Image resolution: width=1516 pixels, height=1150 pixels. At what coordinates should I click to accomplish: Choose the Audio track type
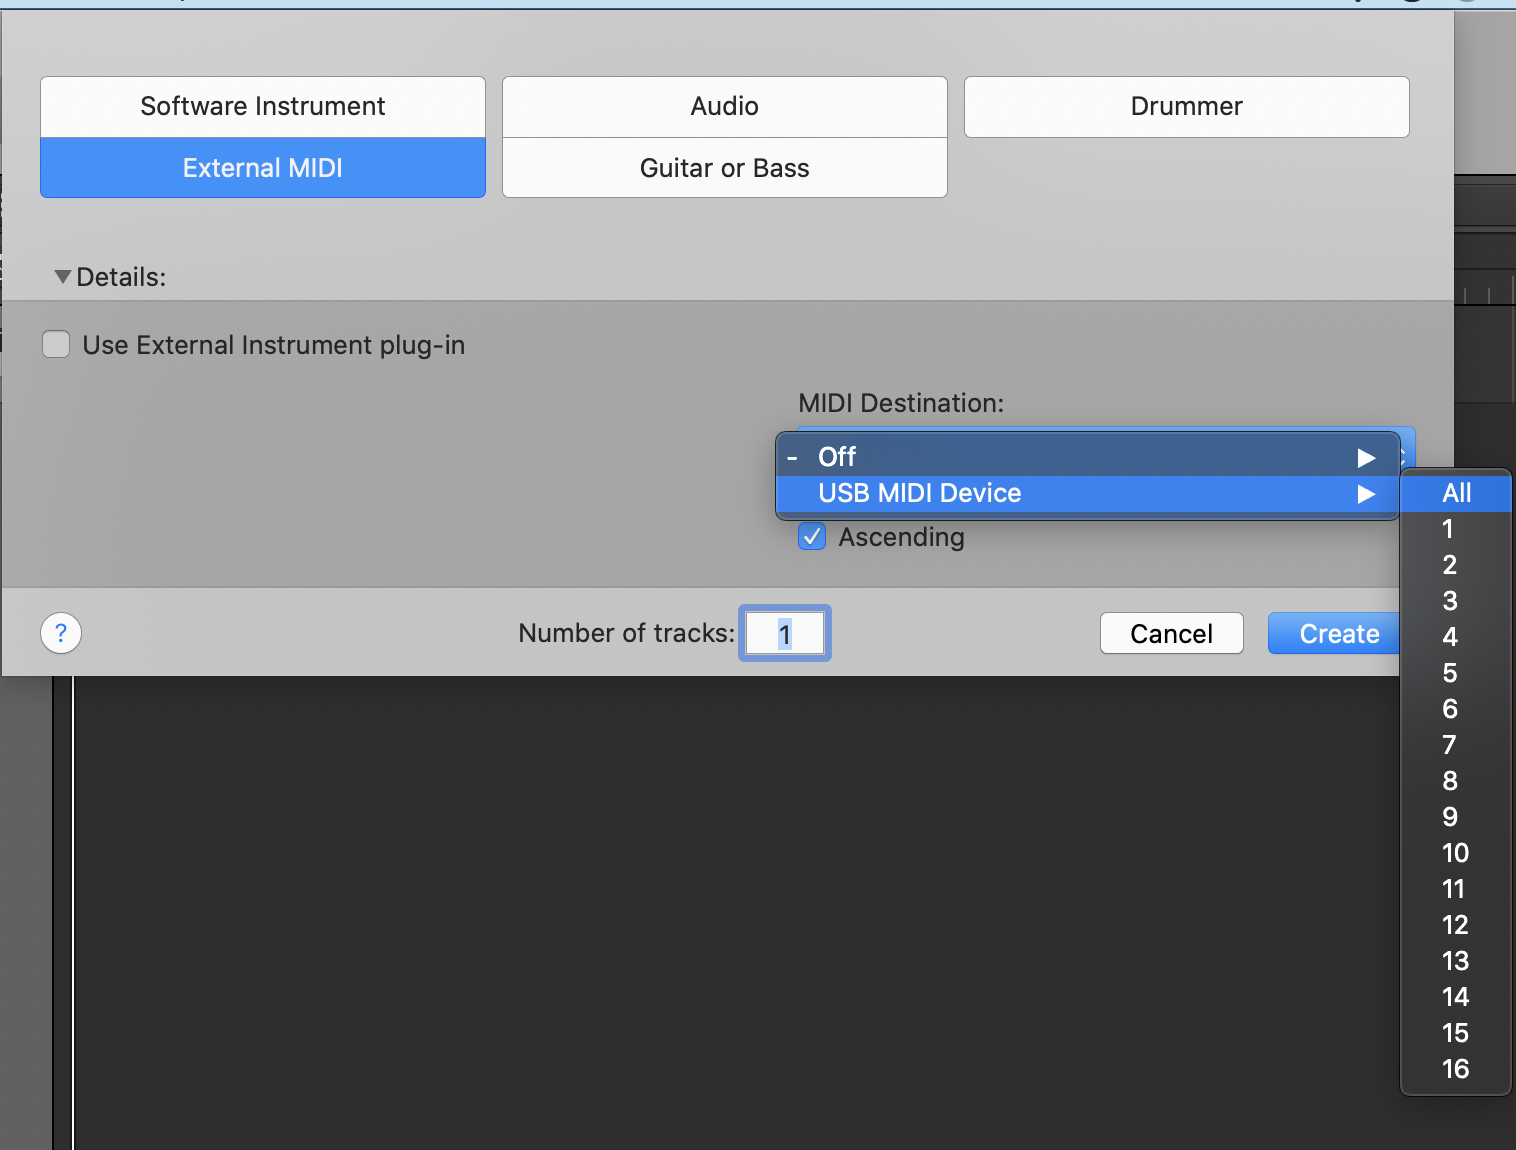(725, 107)
